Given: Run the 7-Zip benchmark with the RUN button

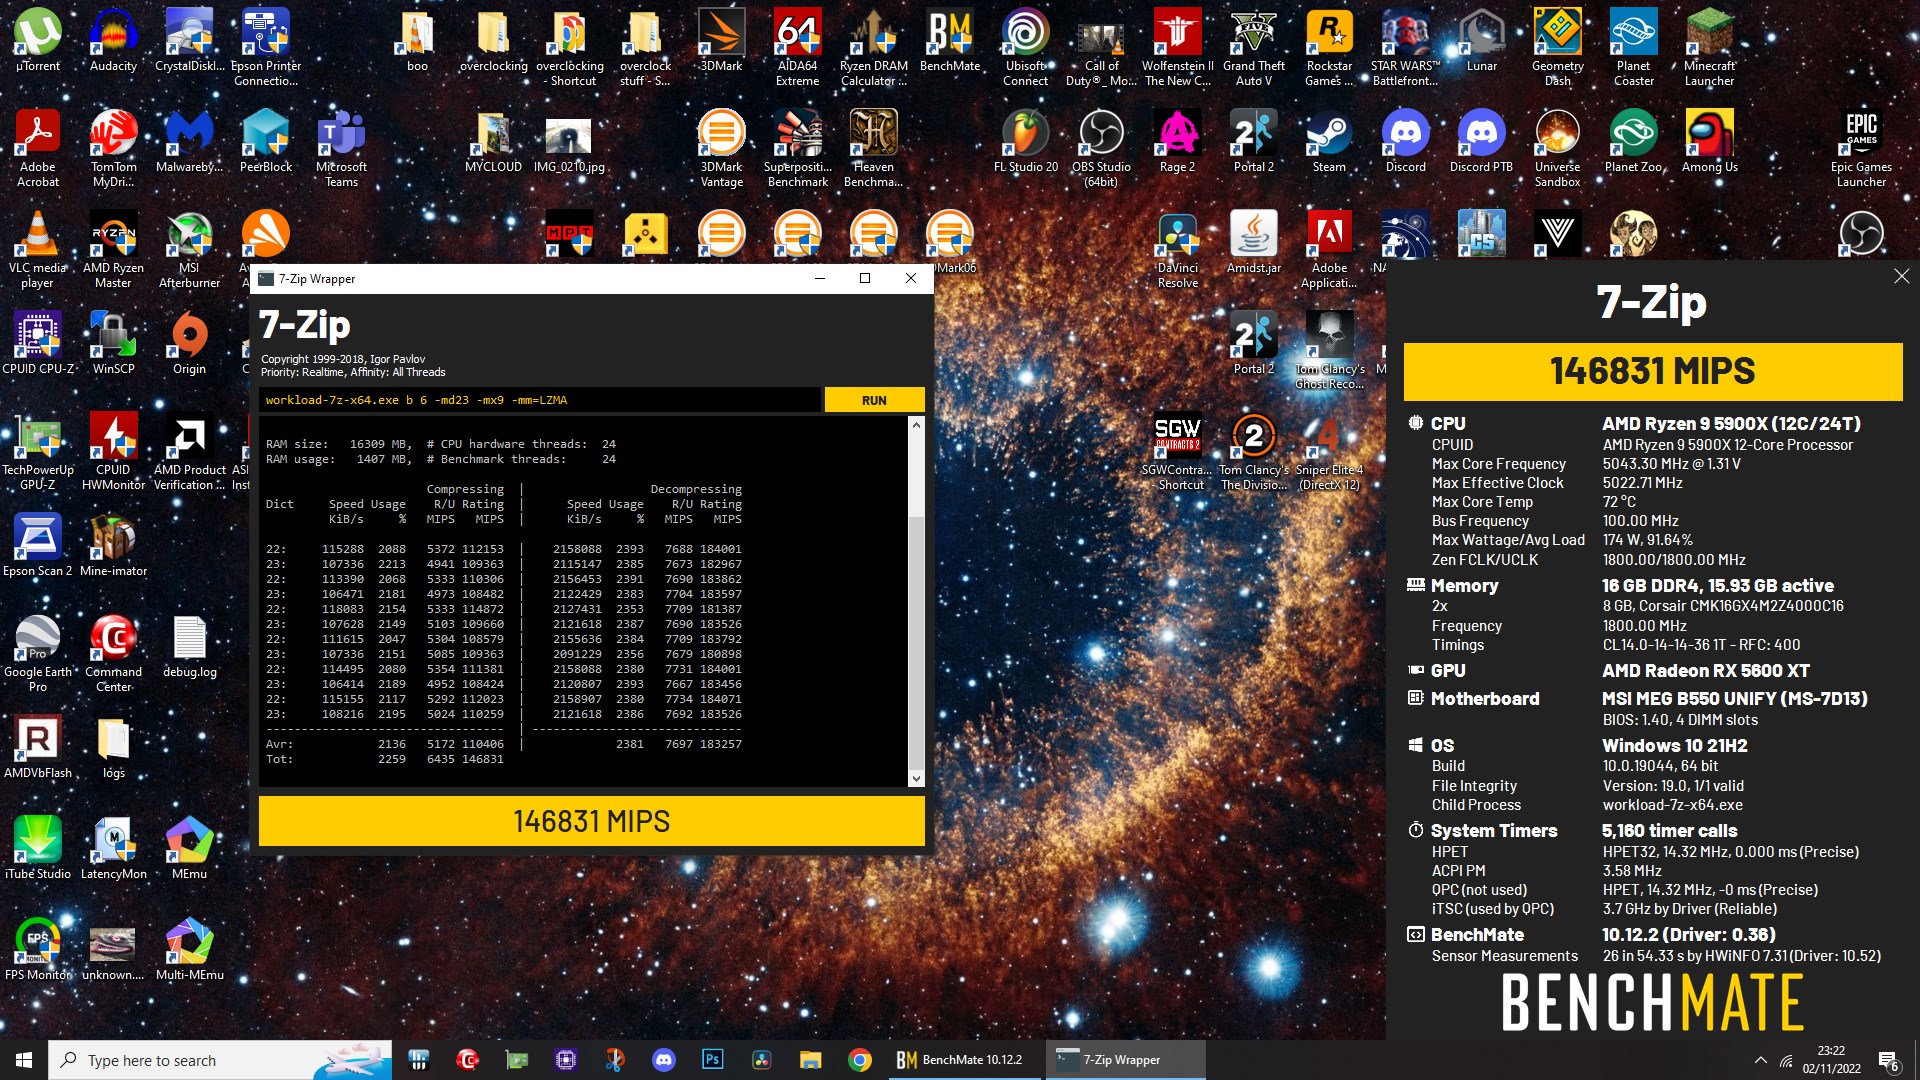Looking at the screenshot, I should (874, 400).
